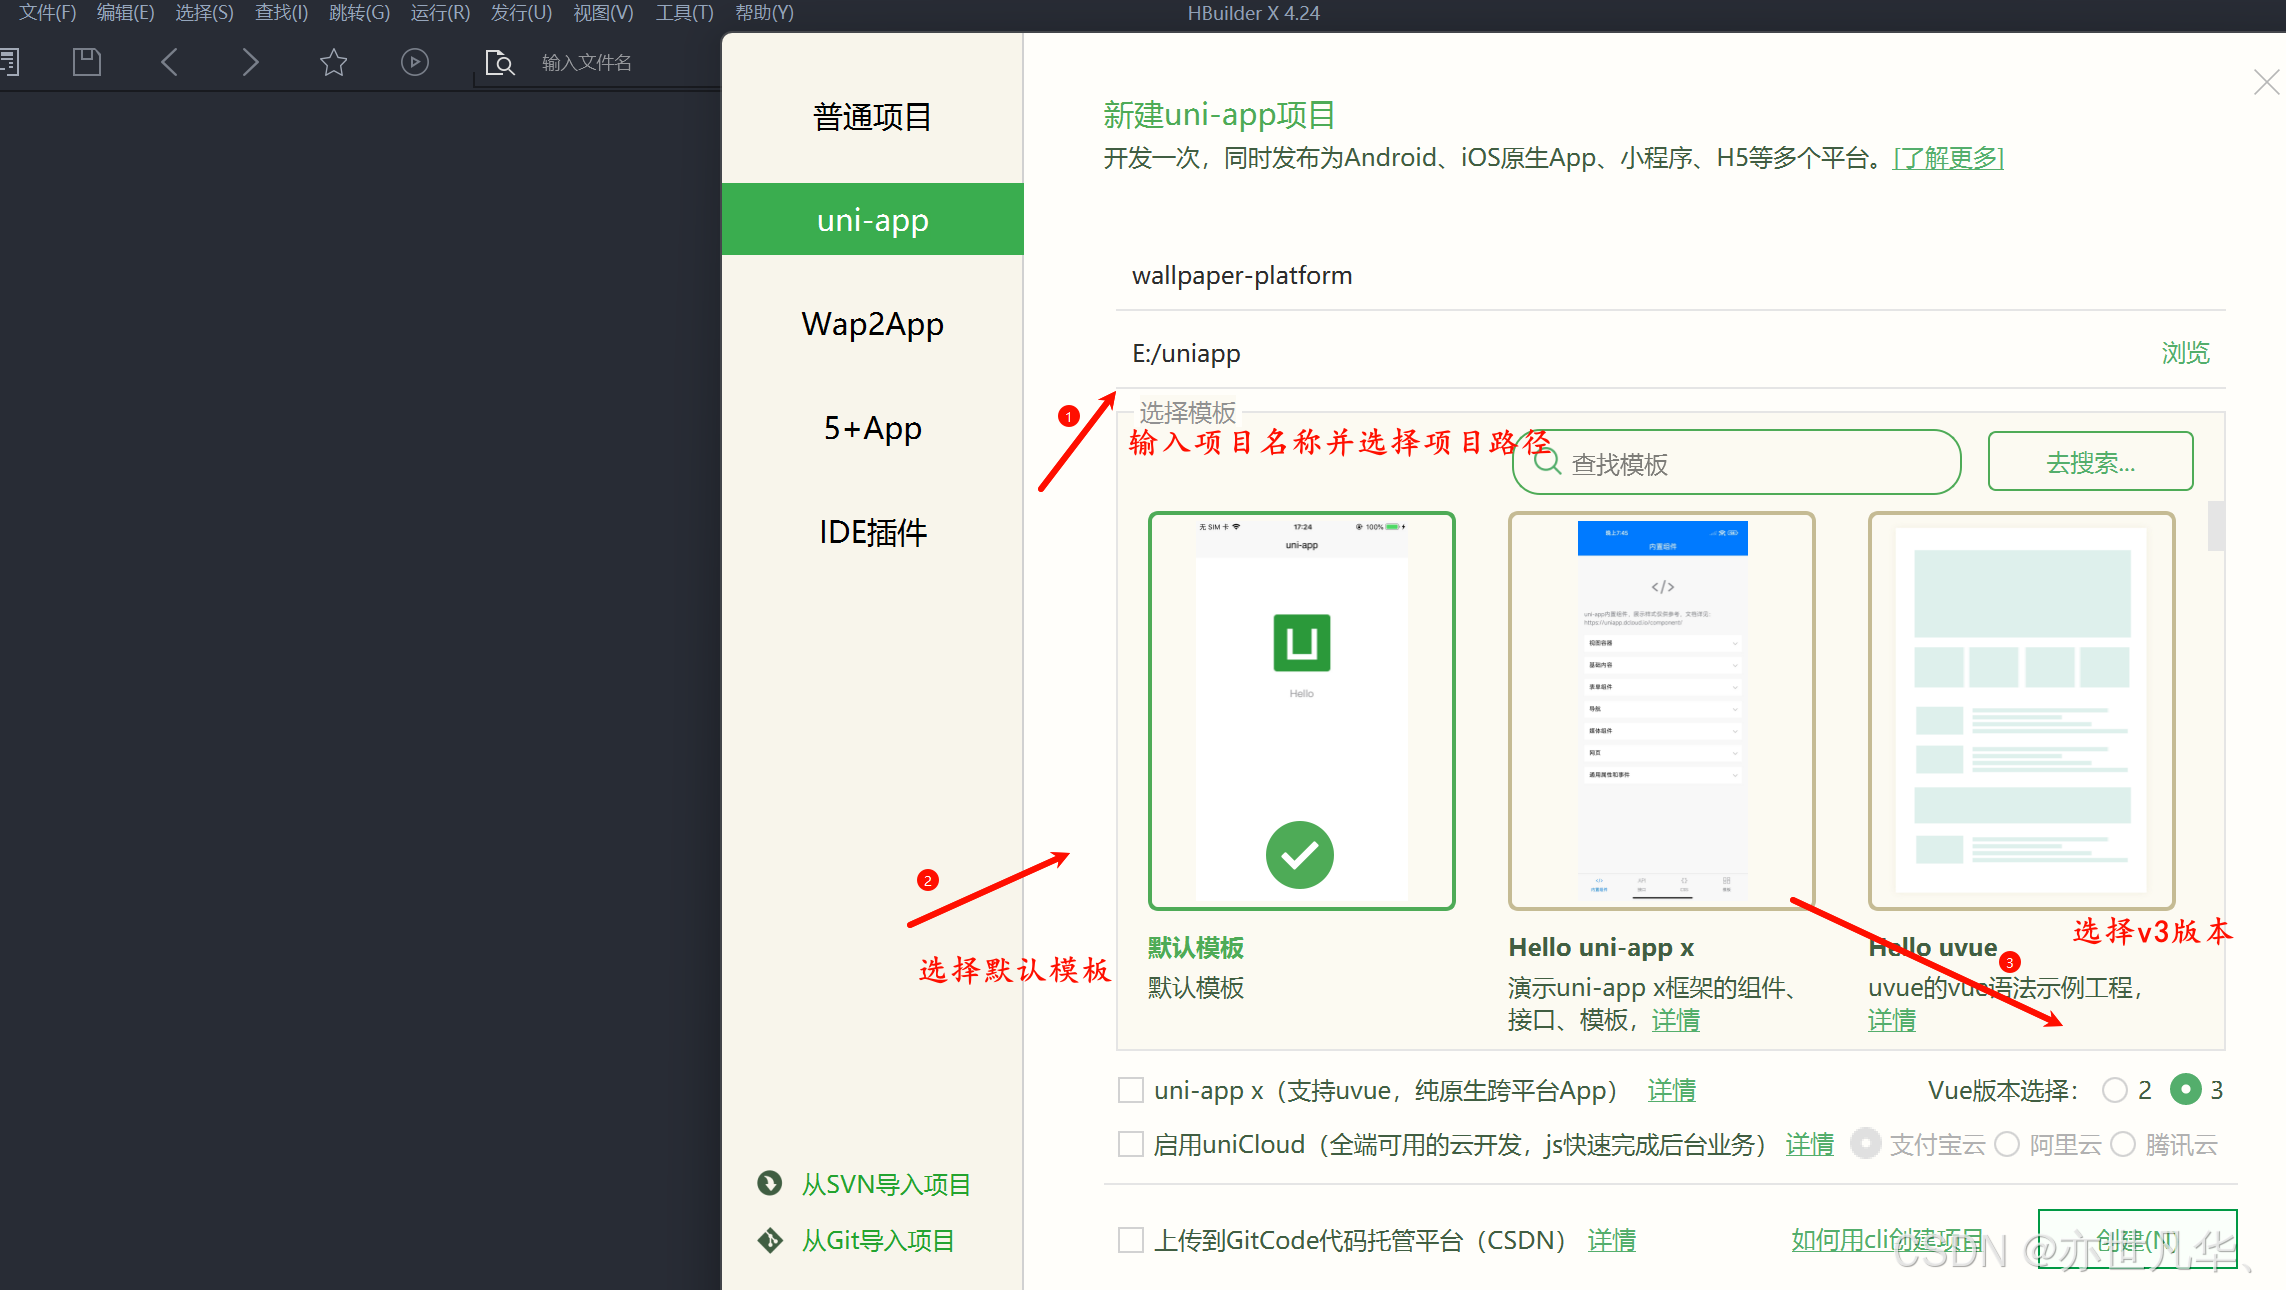Open the 选择(S) menu
The height and width of the screenshot is (1290, 2286).
pyautogui.click(x=204, y=13)
